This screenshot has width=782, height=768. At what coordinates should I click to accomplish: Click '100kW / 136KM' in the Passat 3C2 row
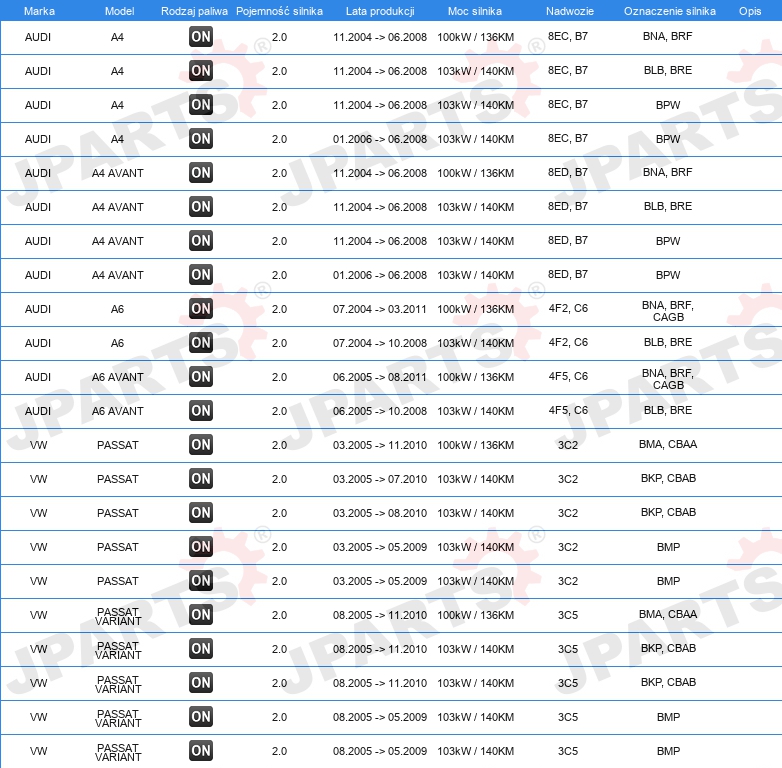click(475, 445)
